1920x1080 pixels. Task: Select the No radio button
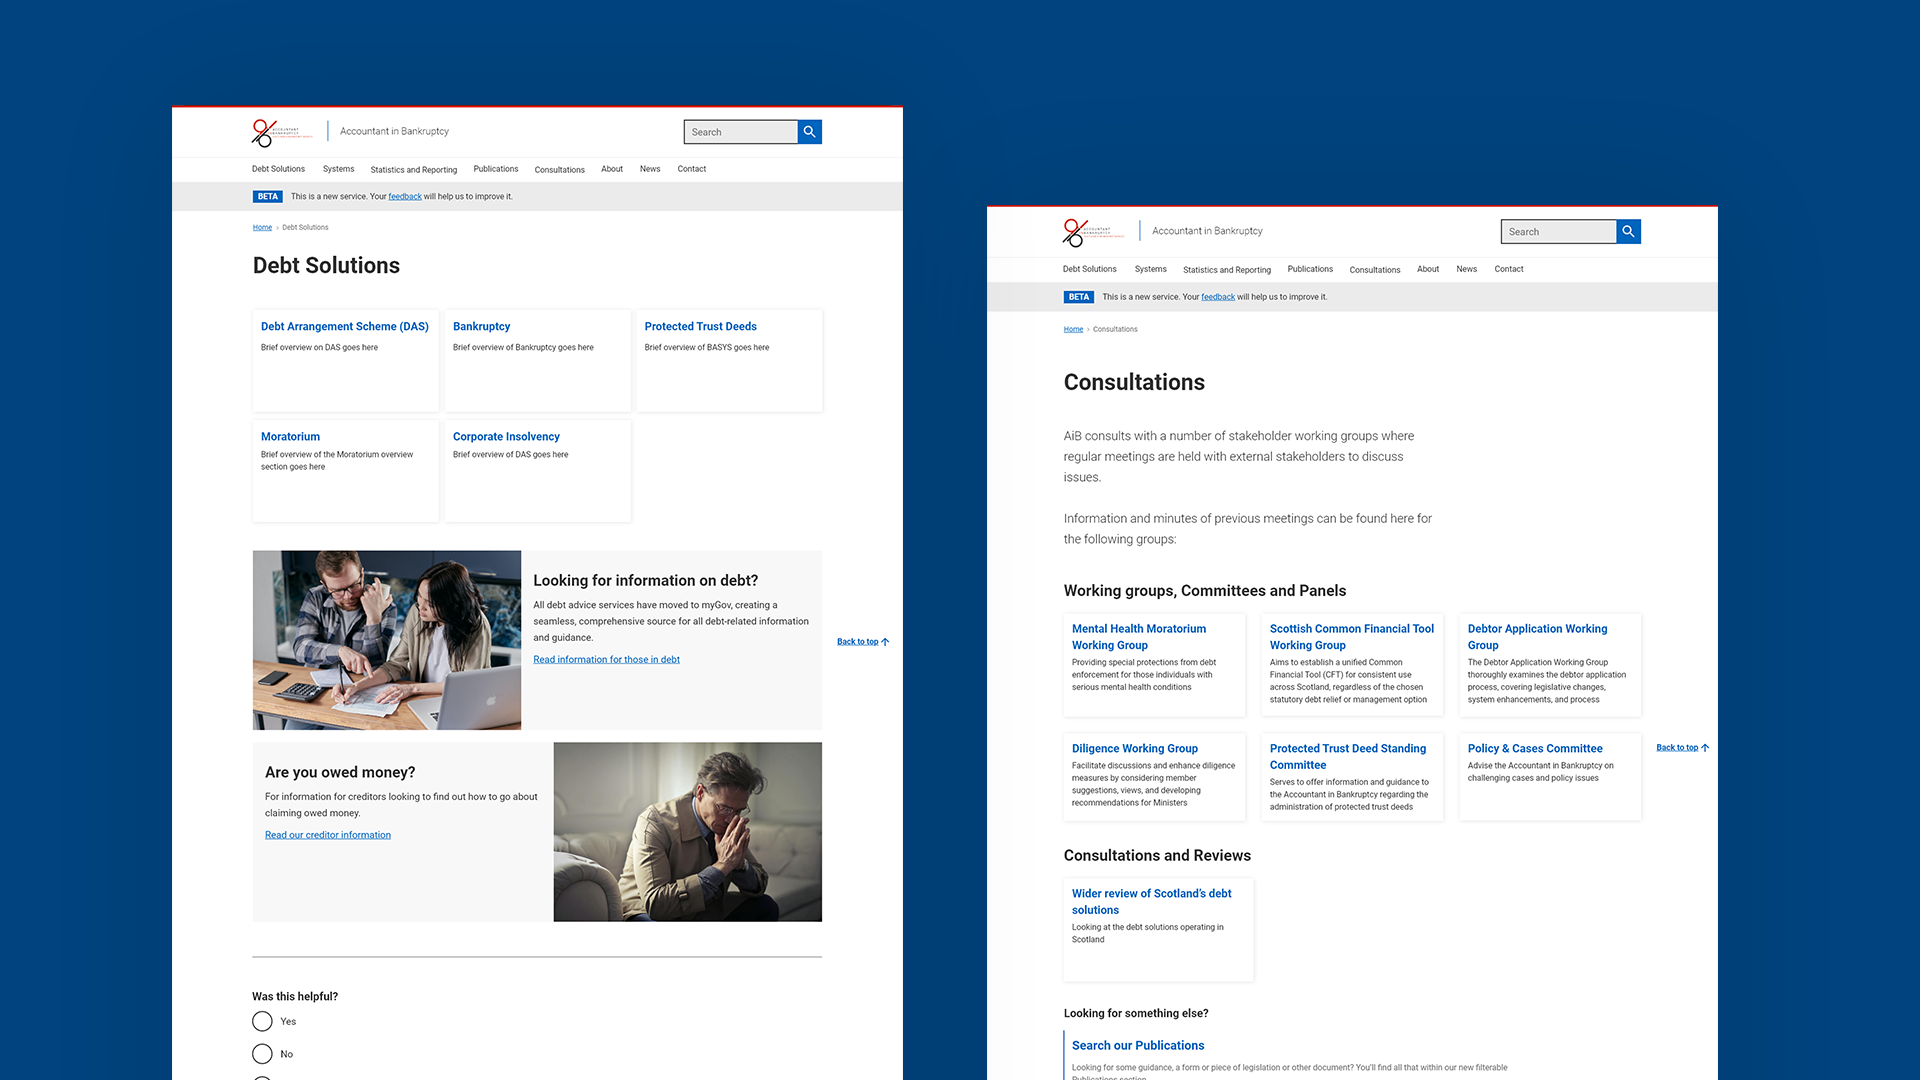click(262, 1054)
